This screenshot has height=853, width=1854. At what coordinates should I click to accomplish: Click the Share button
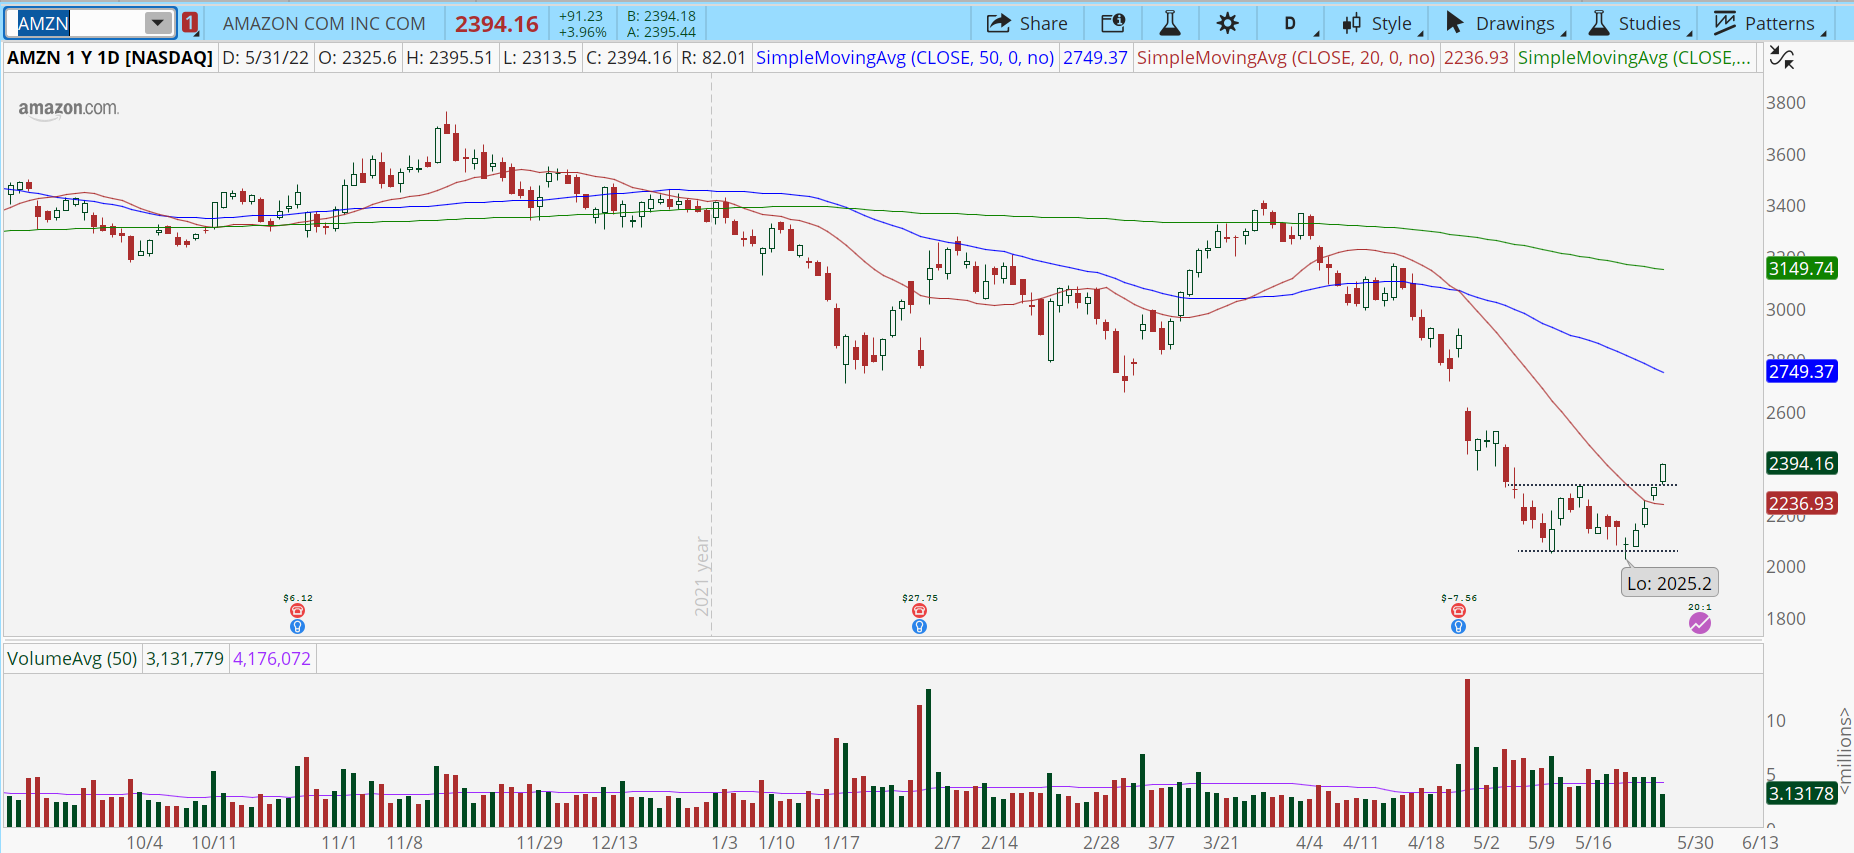point(1027,23)
